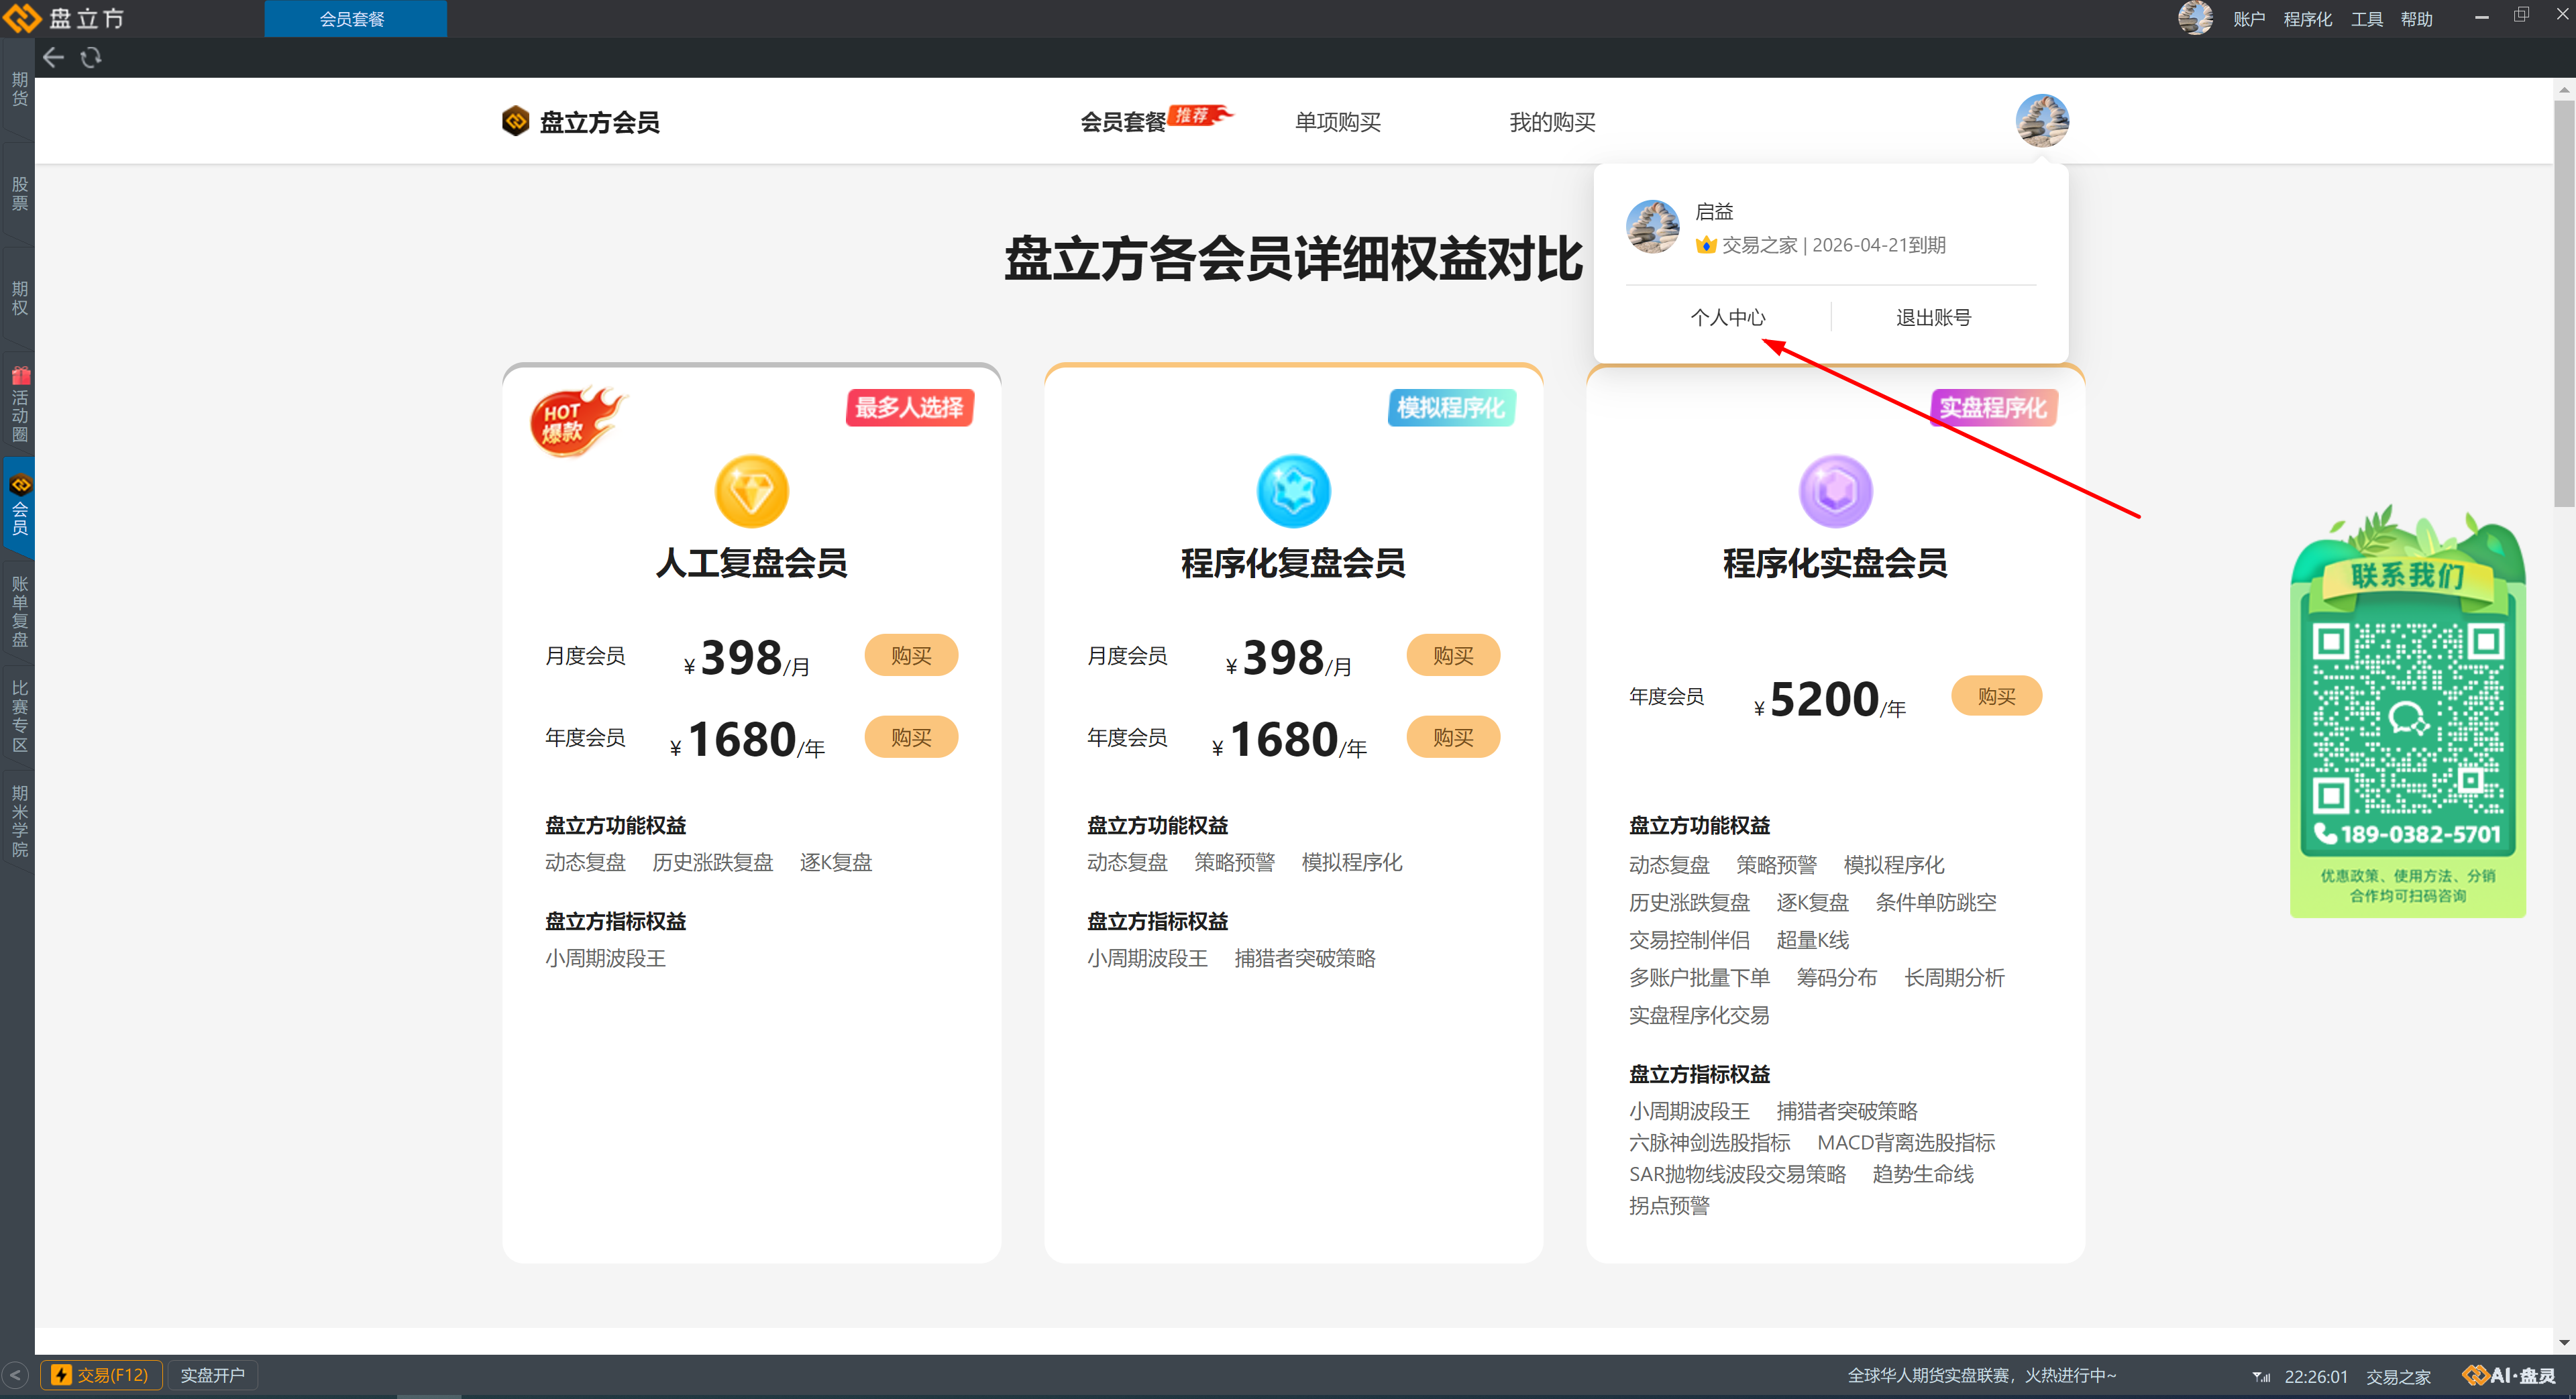Image resolution: width=2576 pixels, height=1399 pixels.
Task: Click the 模拟程序化 badge
Action: [1451, 407]
